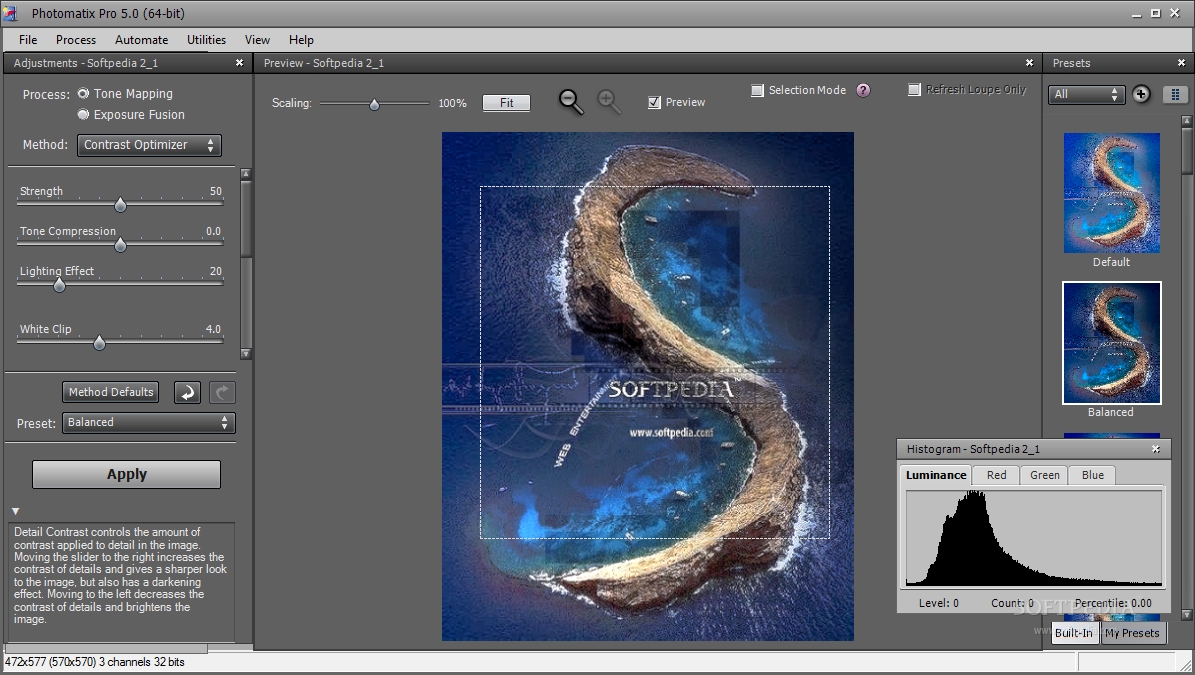Select the Balanced preset thumbnail
The width and height of the screenshot is (1195, 675).
coord(1111,343)
